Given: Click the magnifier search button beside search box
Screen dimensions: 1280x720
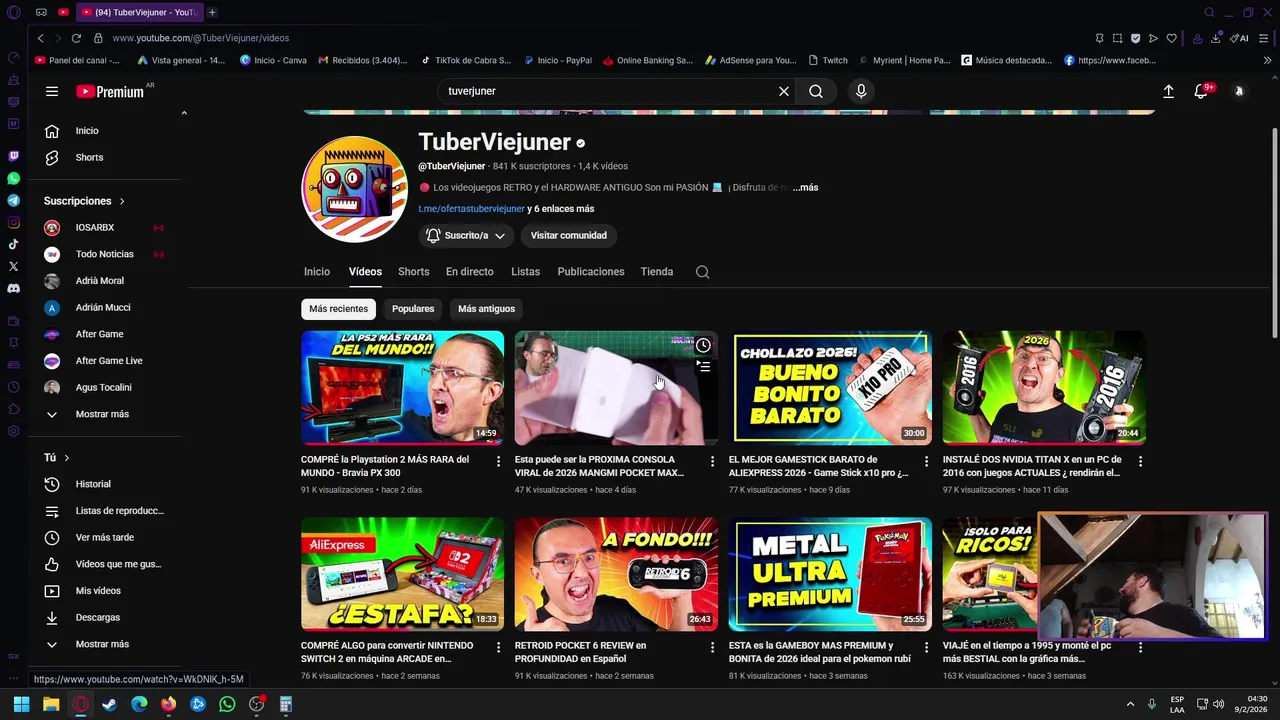Looking at the screenshot, I should (816, 91).
